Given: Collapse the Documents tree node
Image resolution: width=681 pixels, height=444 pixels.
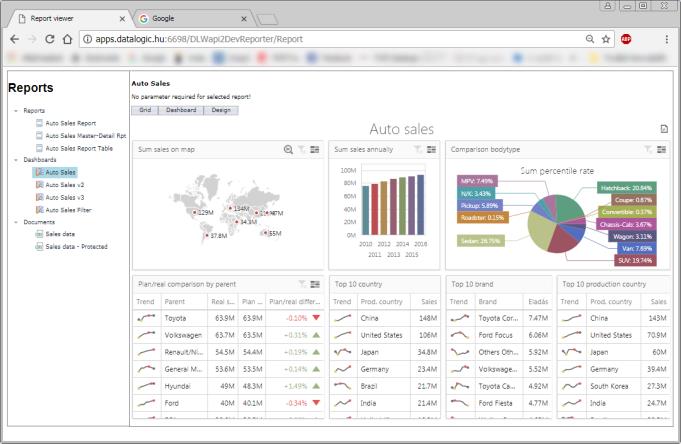Looking at the screenshot, I should (16, 222).
